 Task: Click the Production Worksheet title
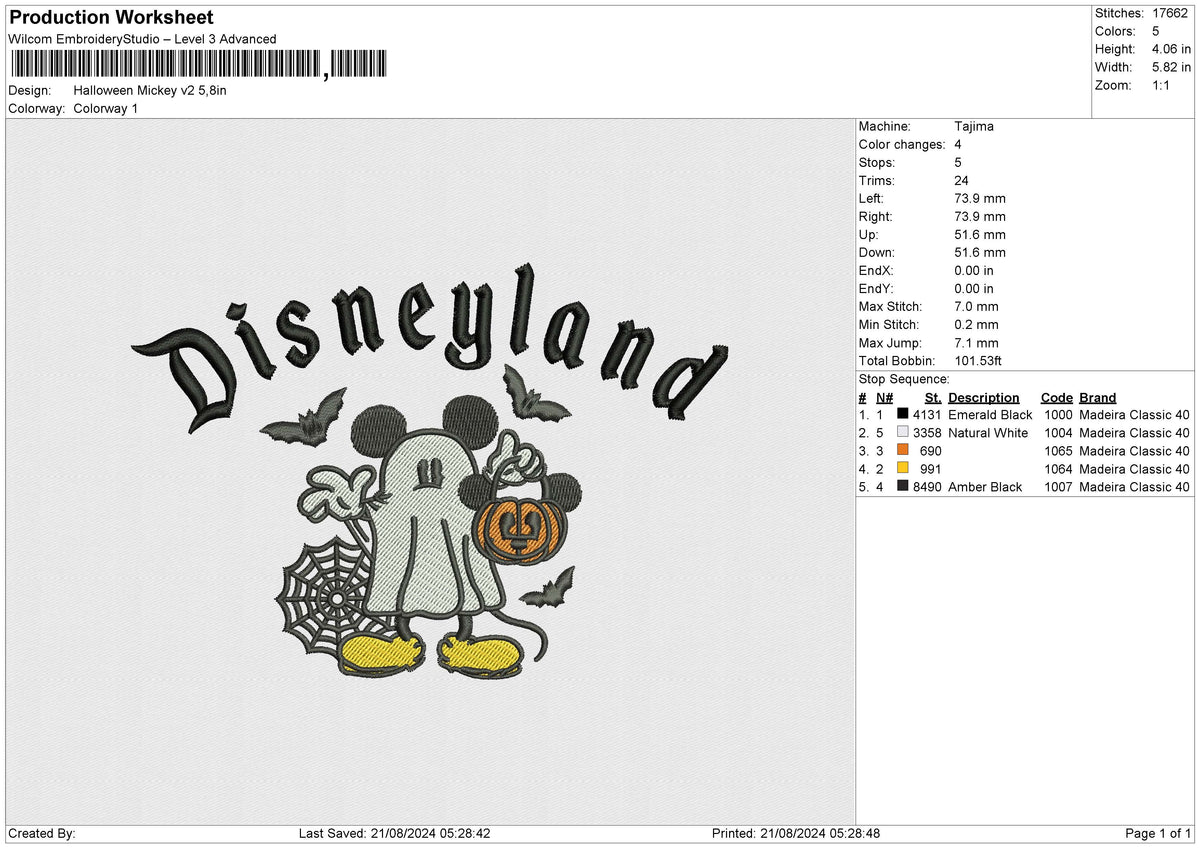click(x=111, y=18)
